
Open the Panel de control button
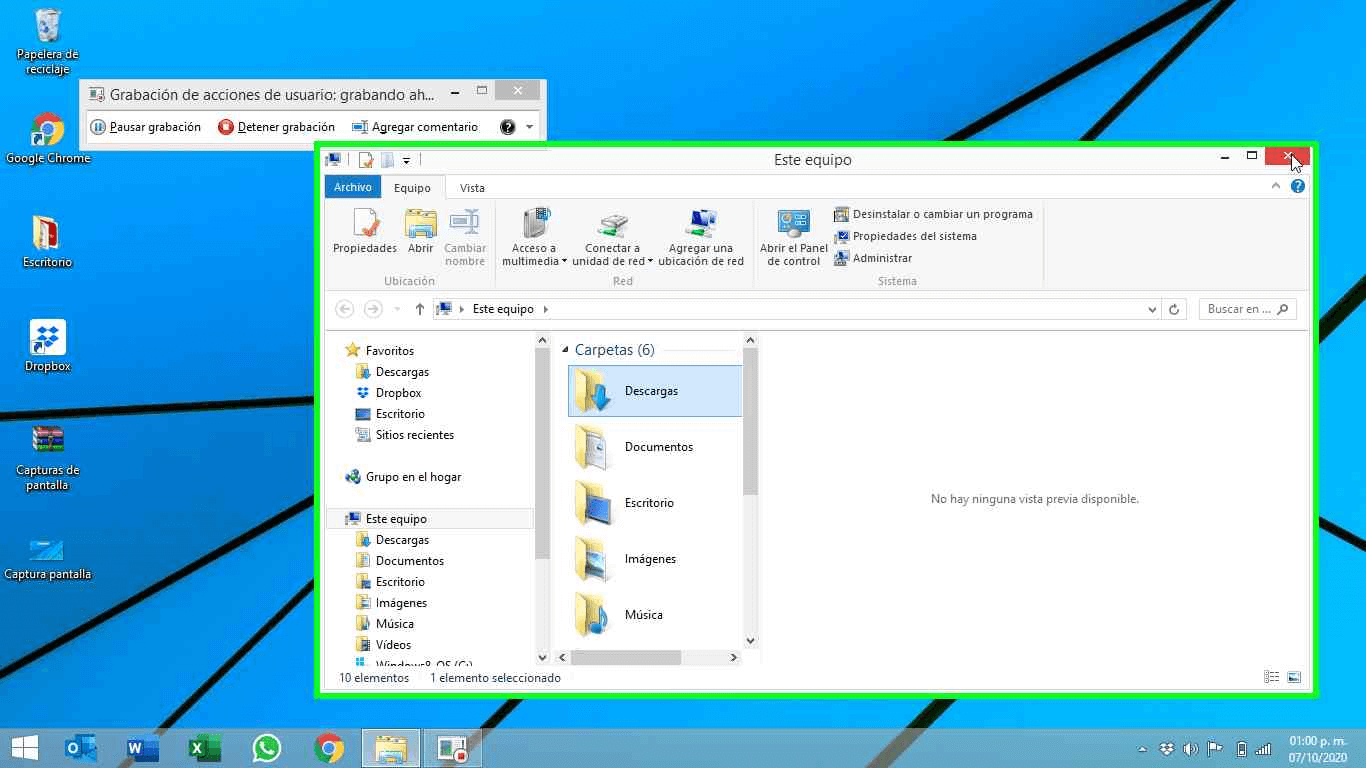coord(794,238)
